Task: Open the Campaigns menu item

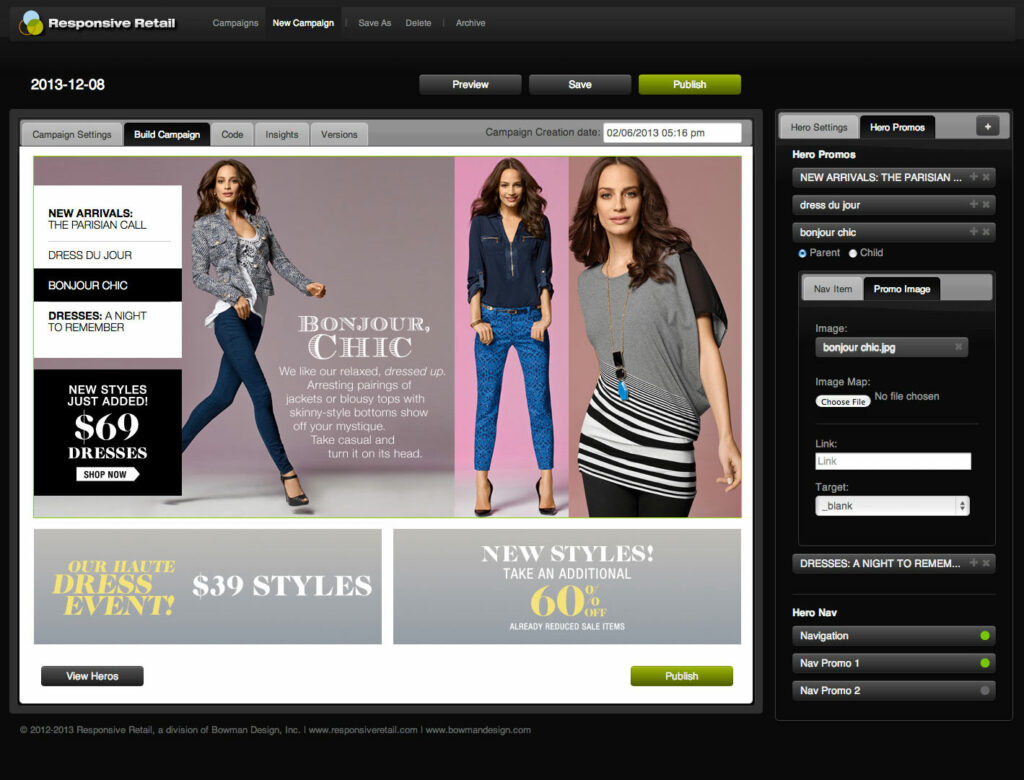Action: pyautogui.click(x=235, y=23)
